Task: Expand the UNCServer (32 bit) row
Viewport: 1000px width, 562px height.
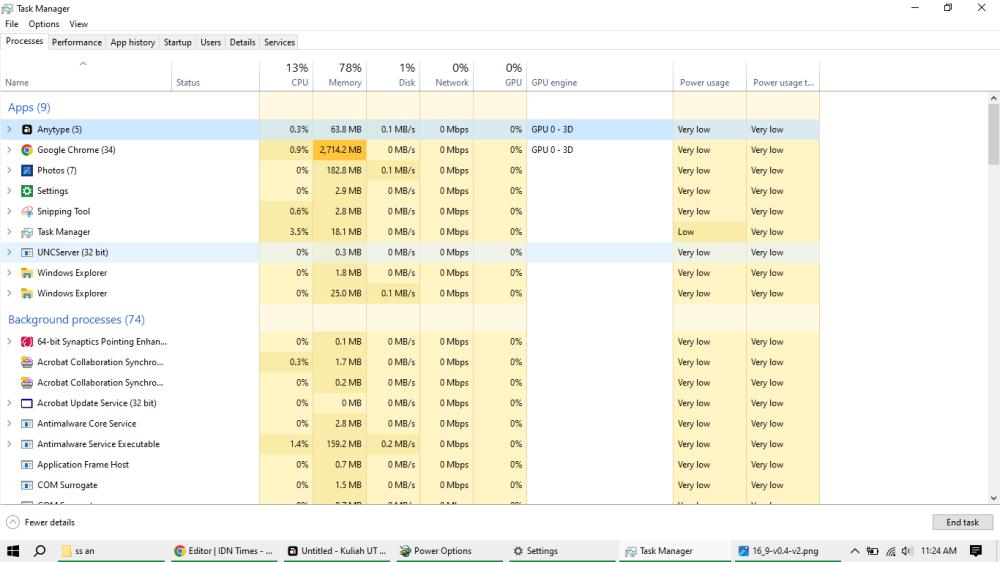Action: coord(9,252)
